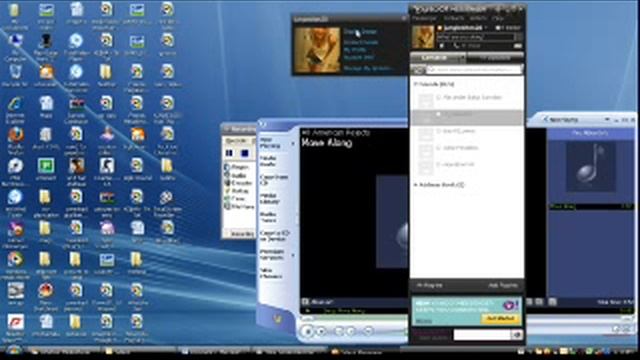Click music note album art in playlist pane

pos(591,167)
